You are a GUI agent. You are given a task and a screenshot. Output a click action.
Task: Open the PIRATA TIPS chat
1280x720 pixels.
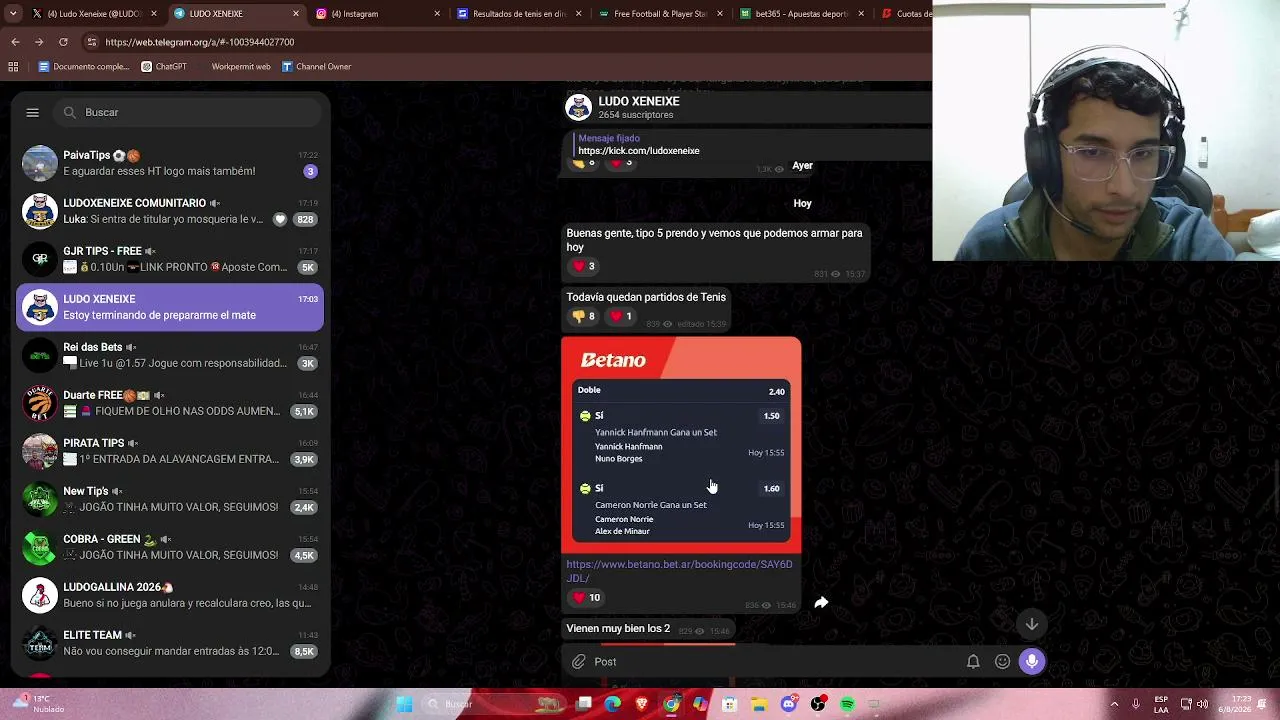[x=170, y=451]
